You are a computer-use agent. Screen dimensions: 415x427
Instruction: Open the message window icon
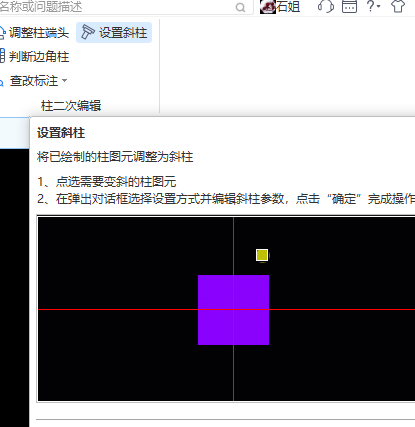tap(349, 6)
